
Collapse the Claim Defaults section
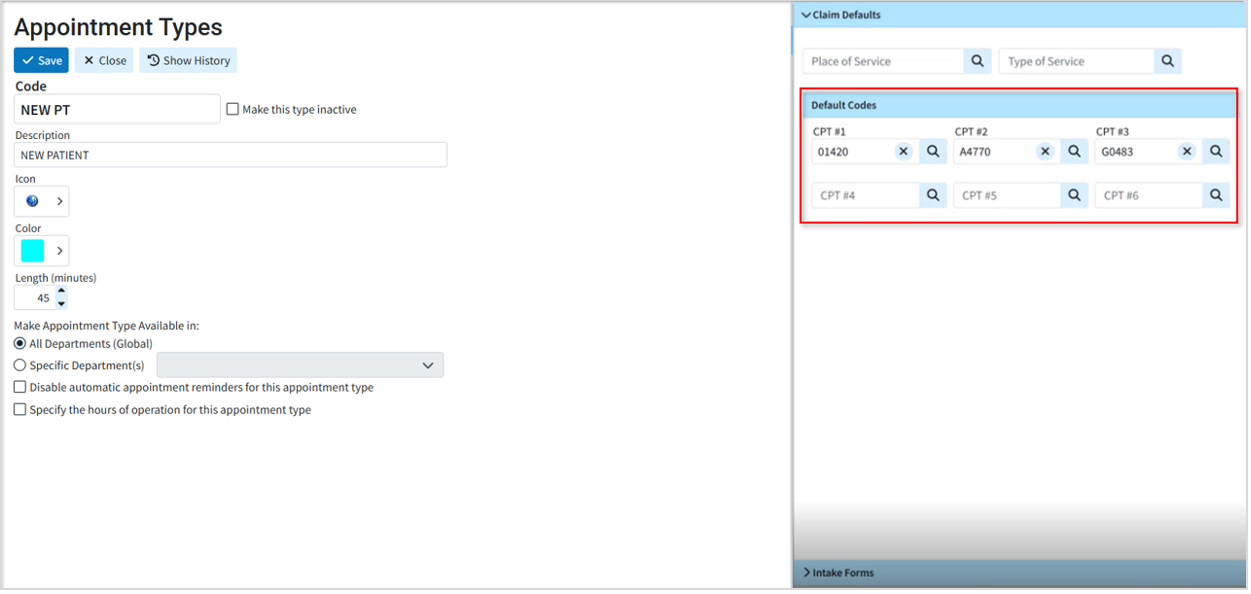(1020, 15)
